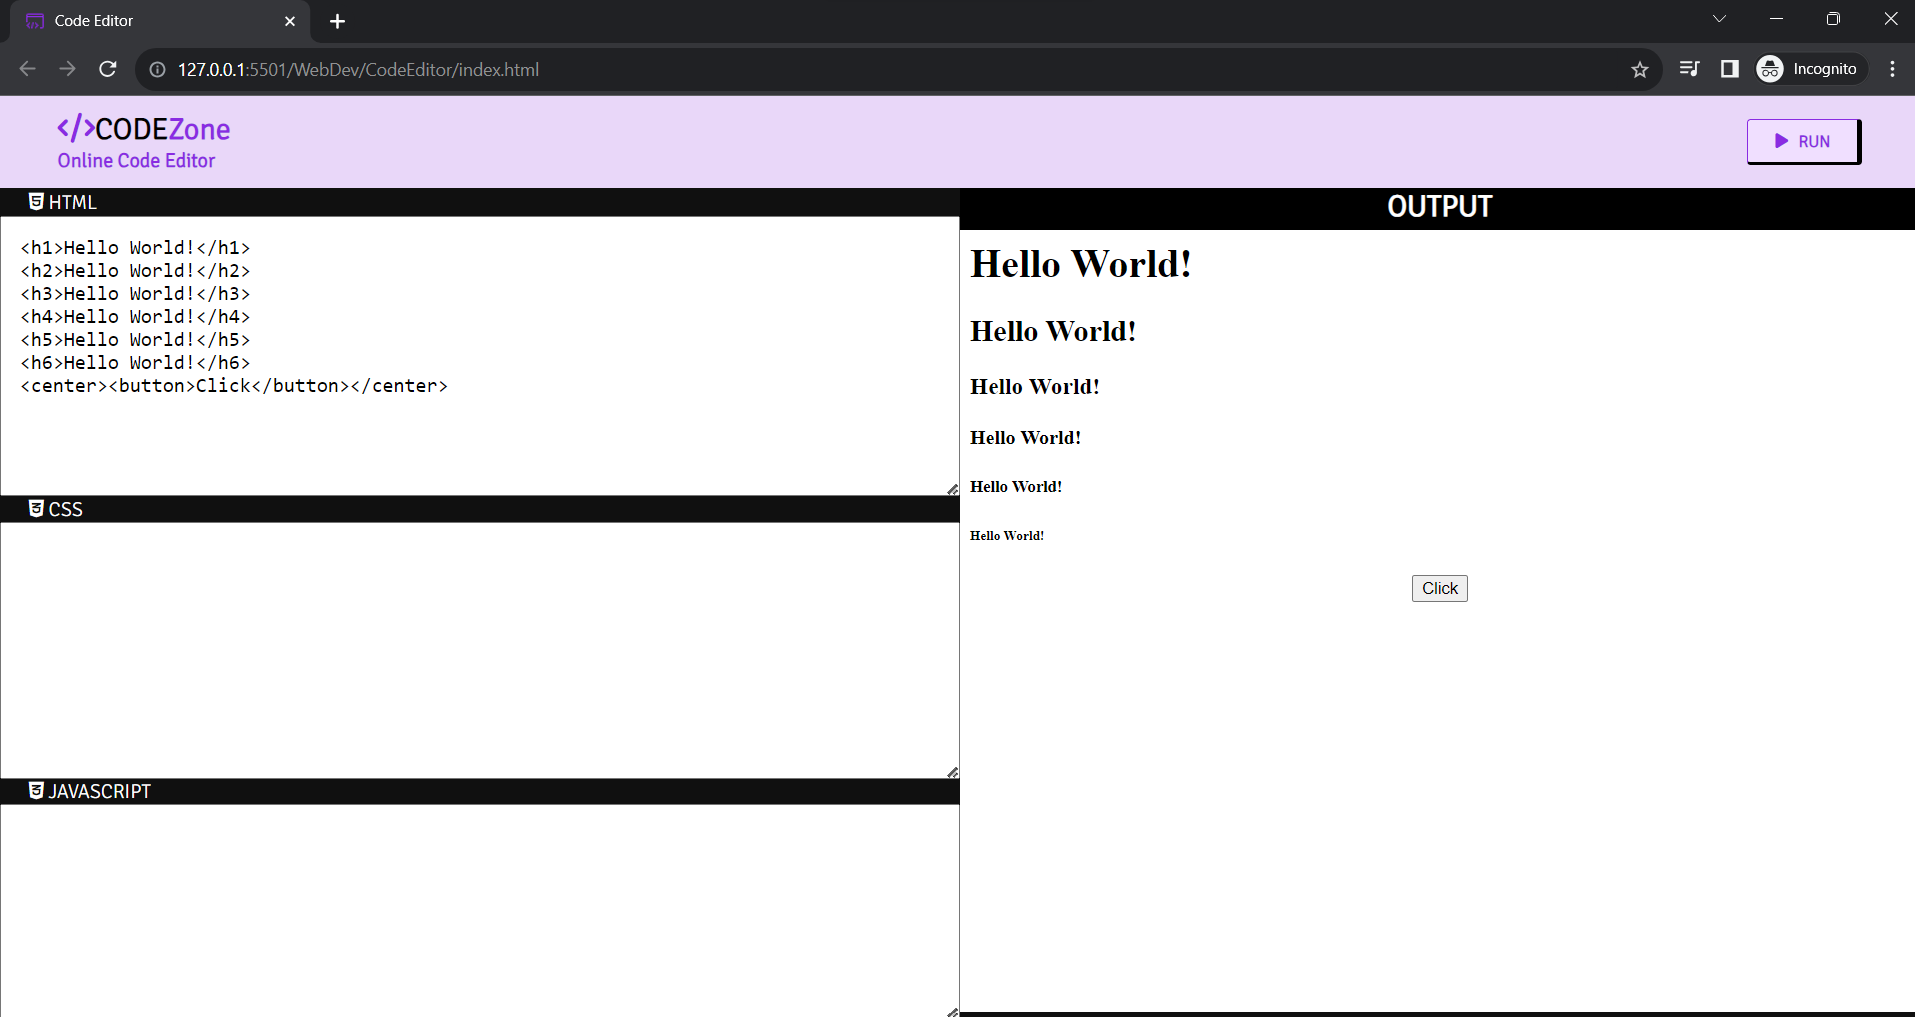Open the browser side panel icon
Screen dimensions: 1915x1017
click(1729, 68)
